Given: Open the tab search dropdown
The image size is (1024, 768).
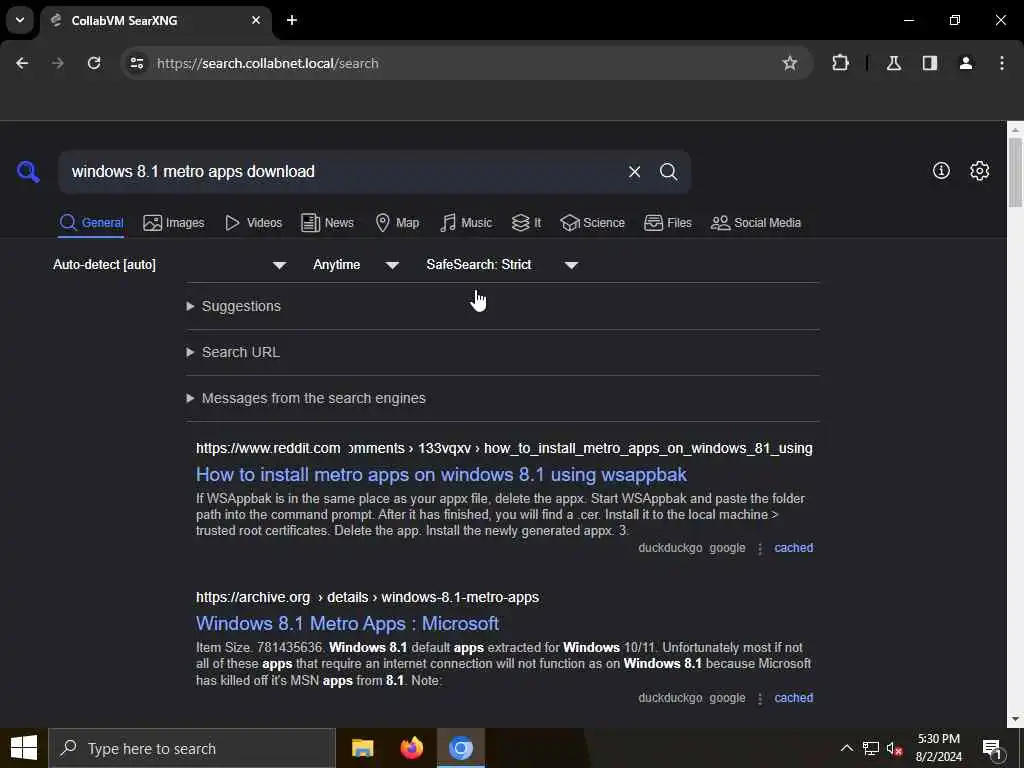Looking at the screenshot, I should 20,20.
